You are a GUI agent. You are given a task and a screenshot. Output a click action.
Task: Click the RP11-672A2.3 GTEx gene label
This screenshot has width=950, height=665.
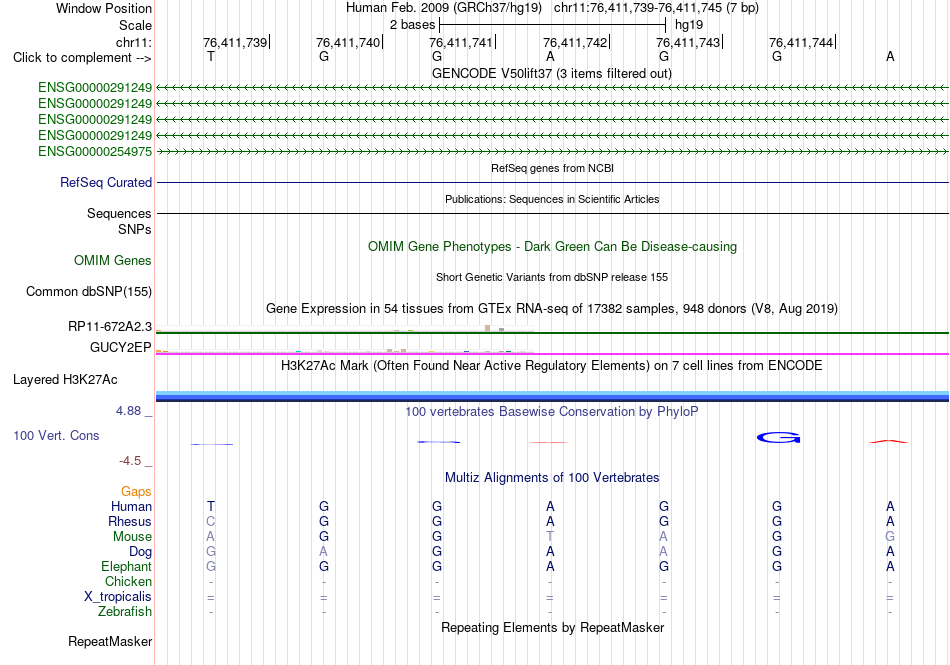coord(110,326)
